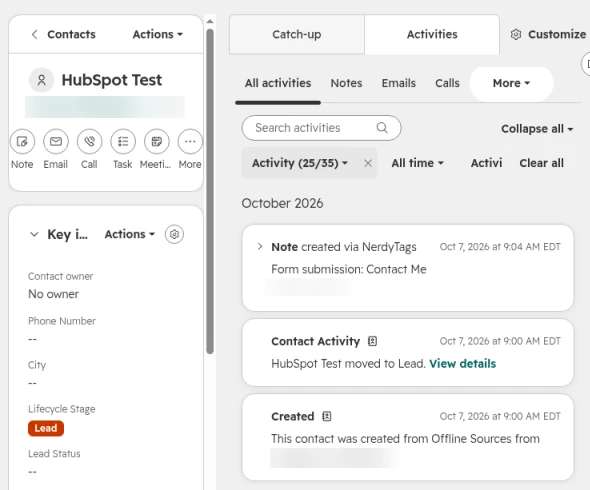This screenshot has height=490, width=590.
Task: Open Key info Actions dropdown
Action: 130,234
